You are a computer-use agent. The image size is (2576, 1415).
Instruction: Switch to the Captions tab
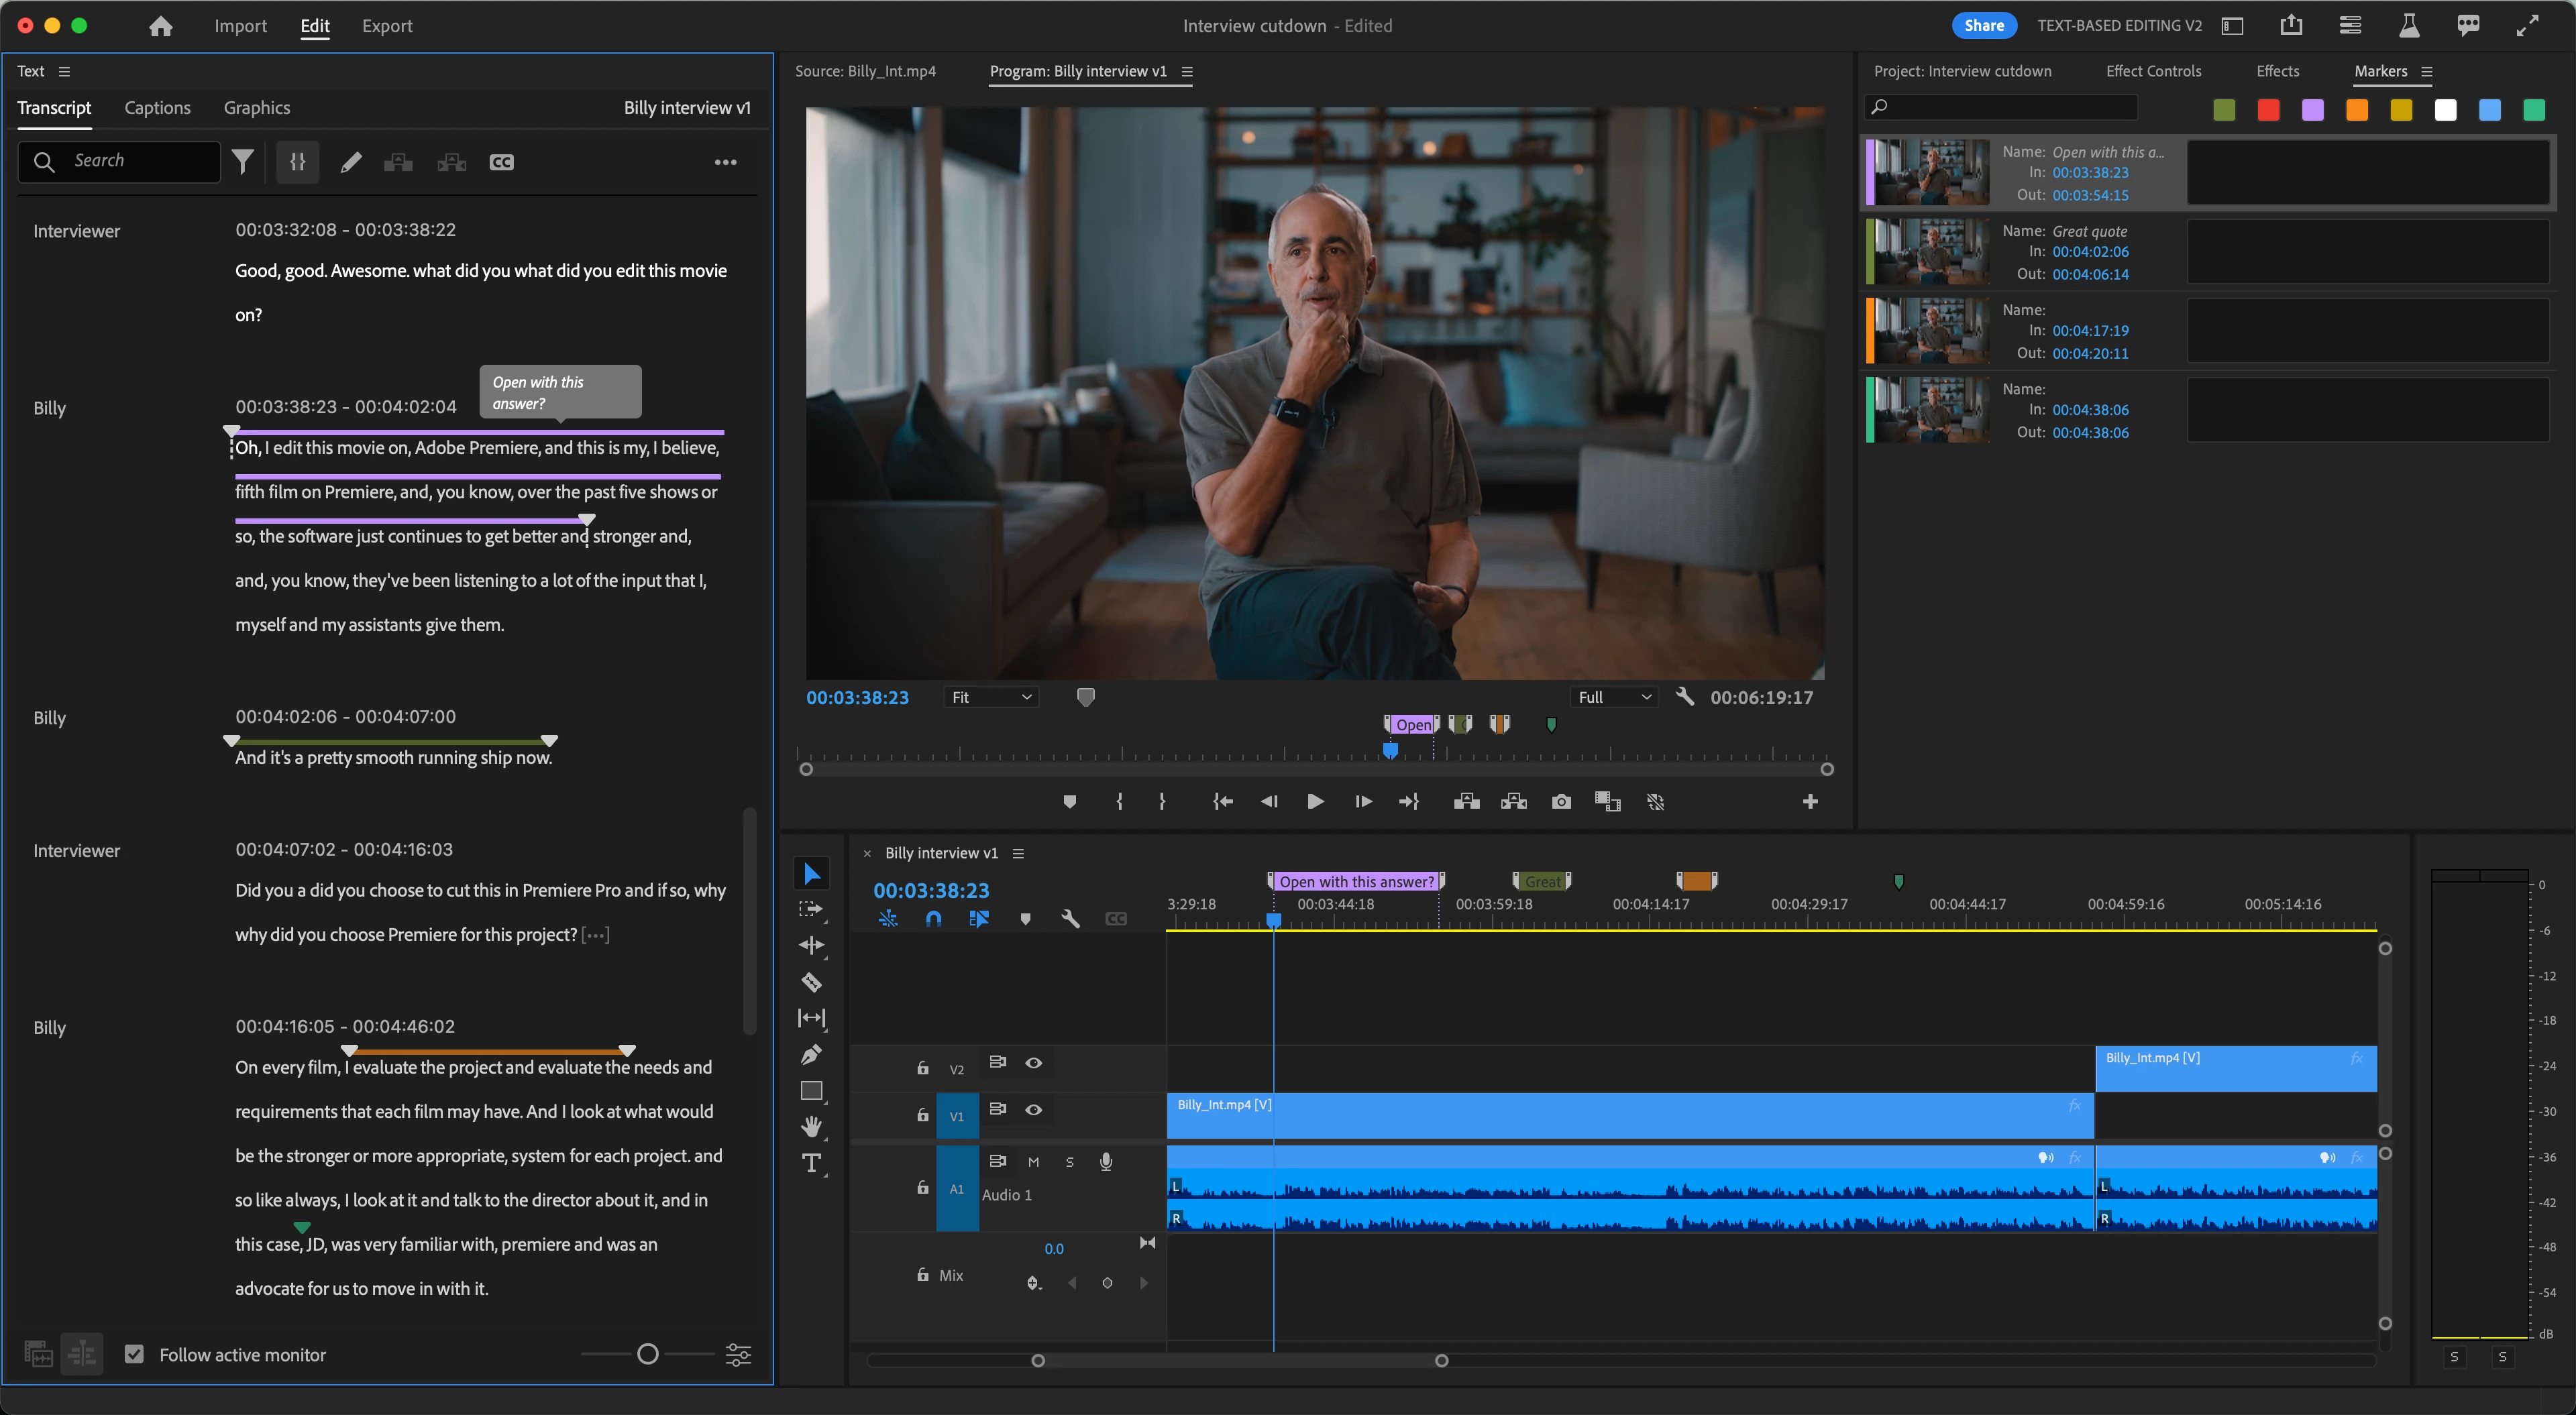coord(157,108)
